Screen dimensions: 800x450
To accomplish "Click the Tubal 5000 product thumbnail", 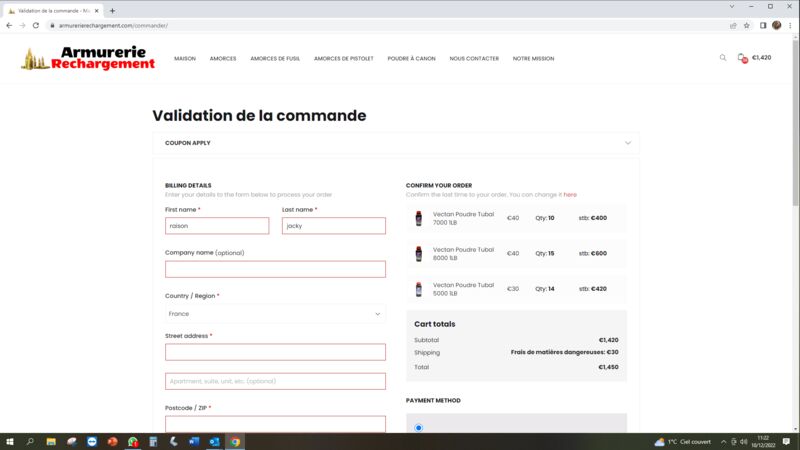I will click(419, 289).
